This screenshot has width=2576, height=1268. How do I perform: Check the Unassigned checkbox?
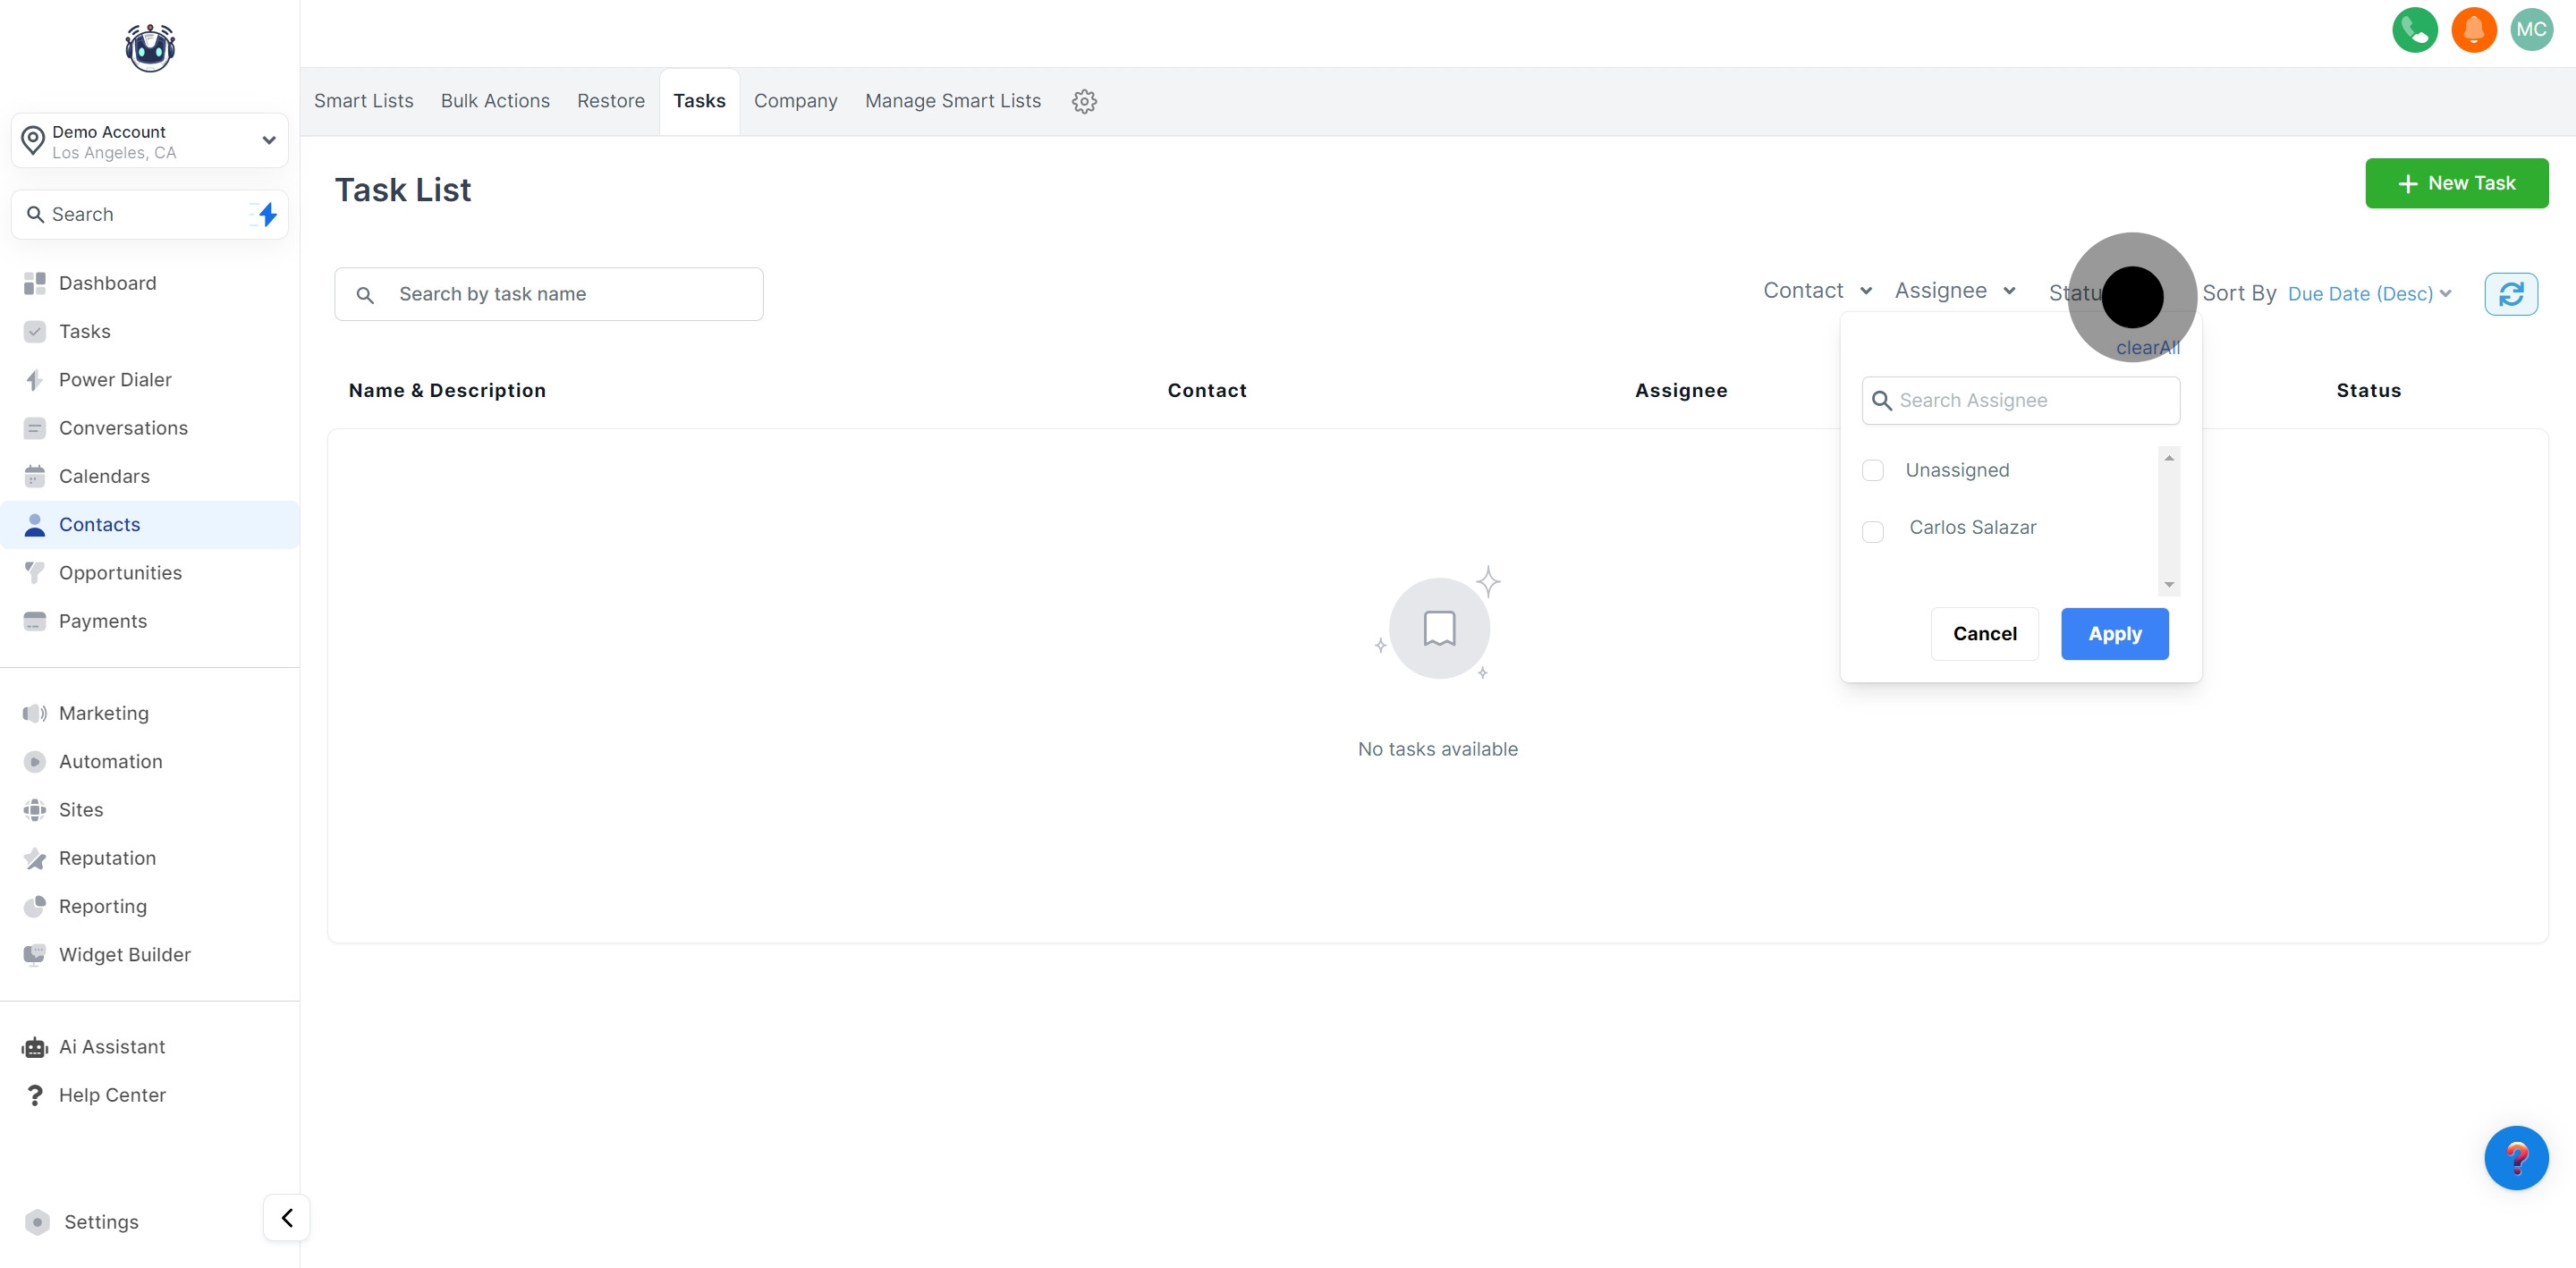[x=1873, y=470]
